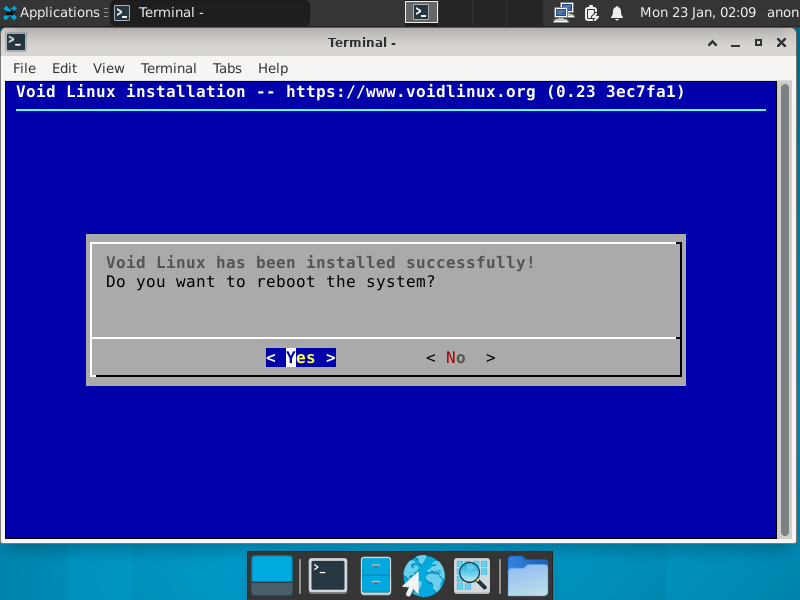Open the network connections tray icon
This screenshot has width=800, height=600.
pyautogui.click(x=563, y=12)
